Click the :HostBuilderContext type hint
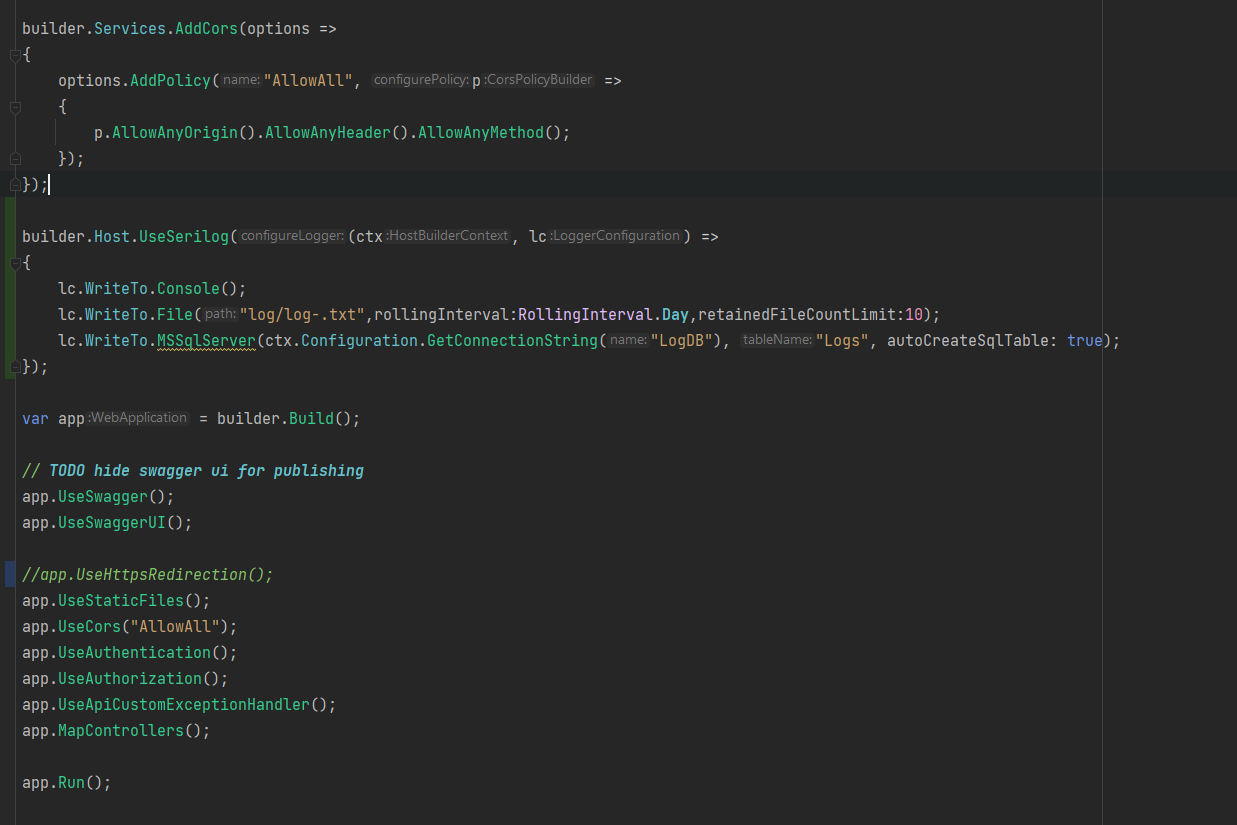This screenshot has height=825, width=1237. pos(446,236)
